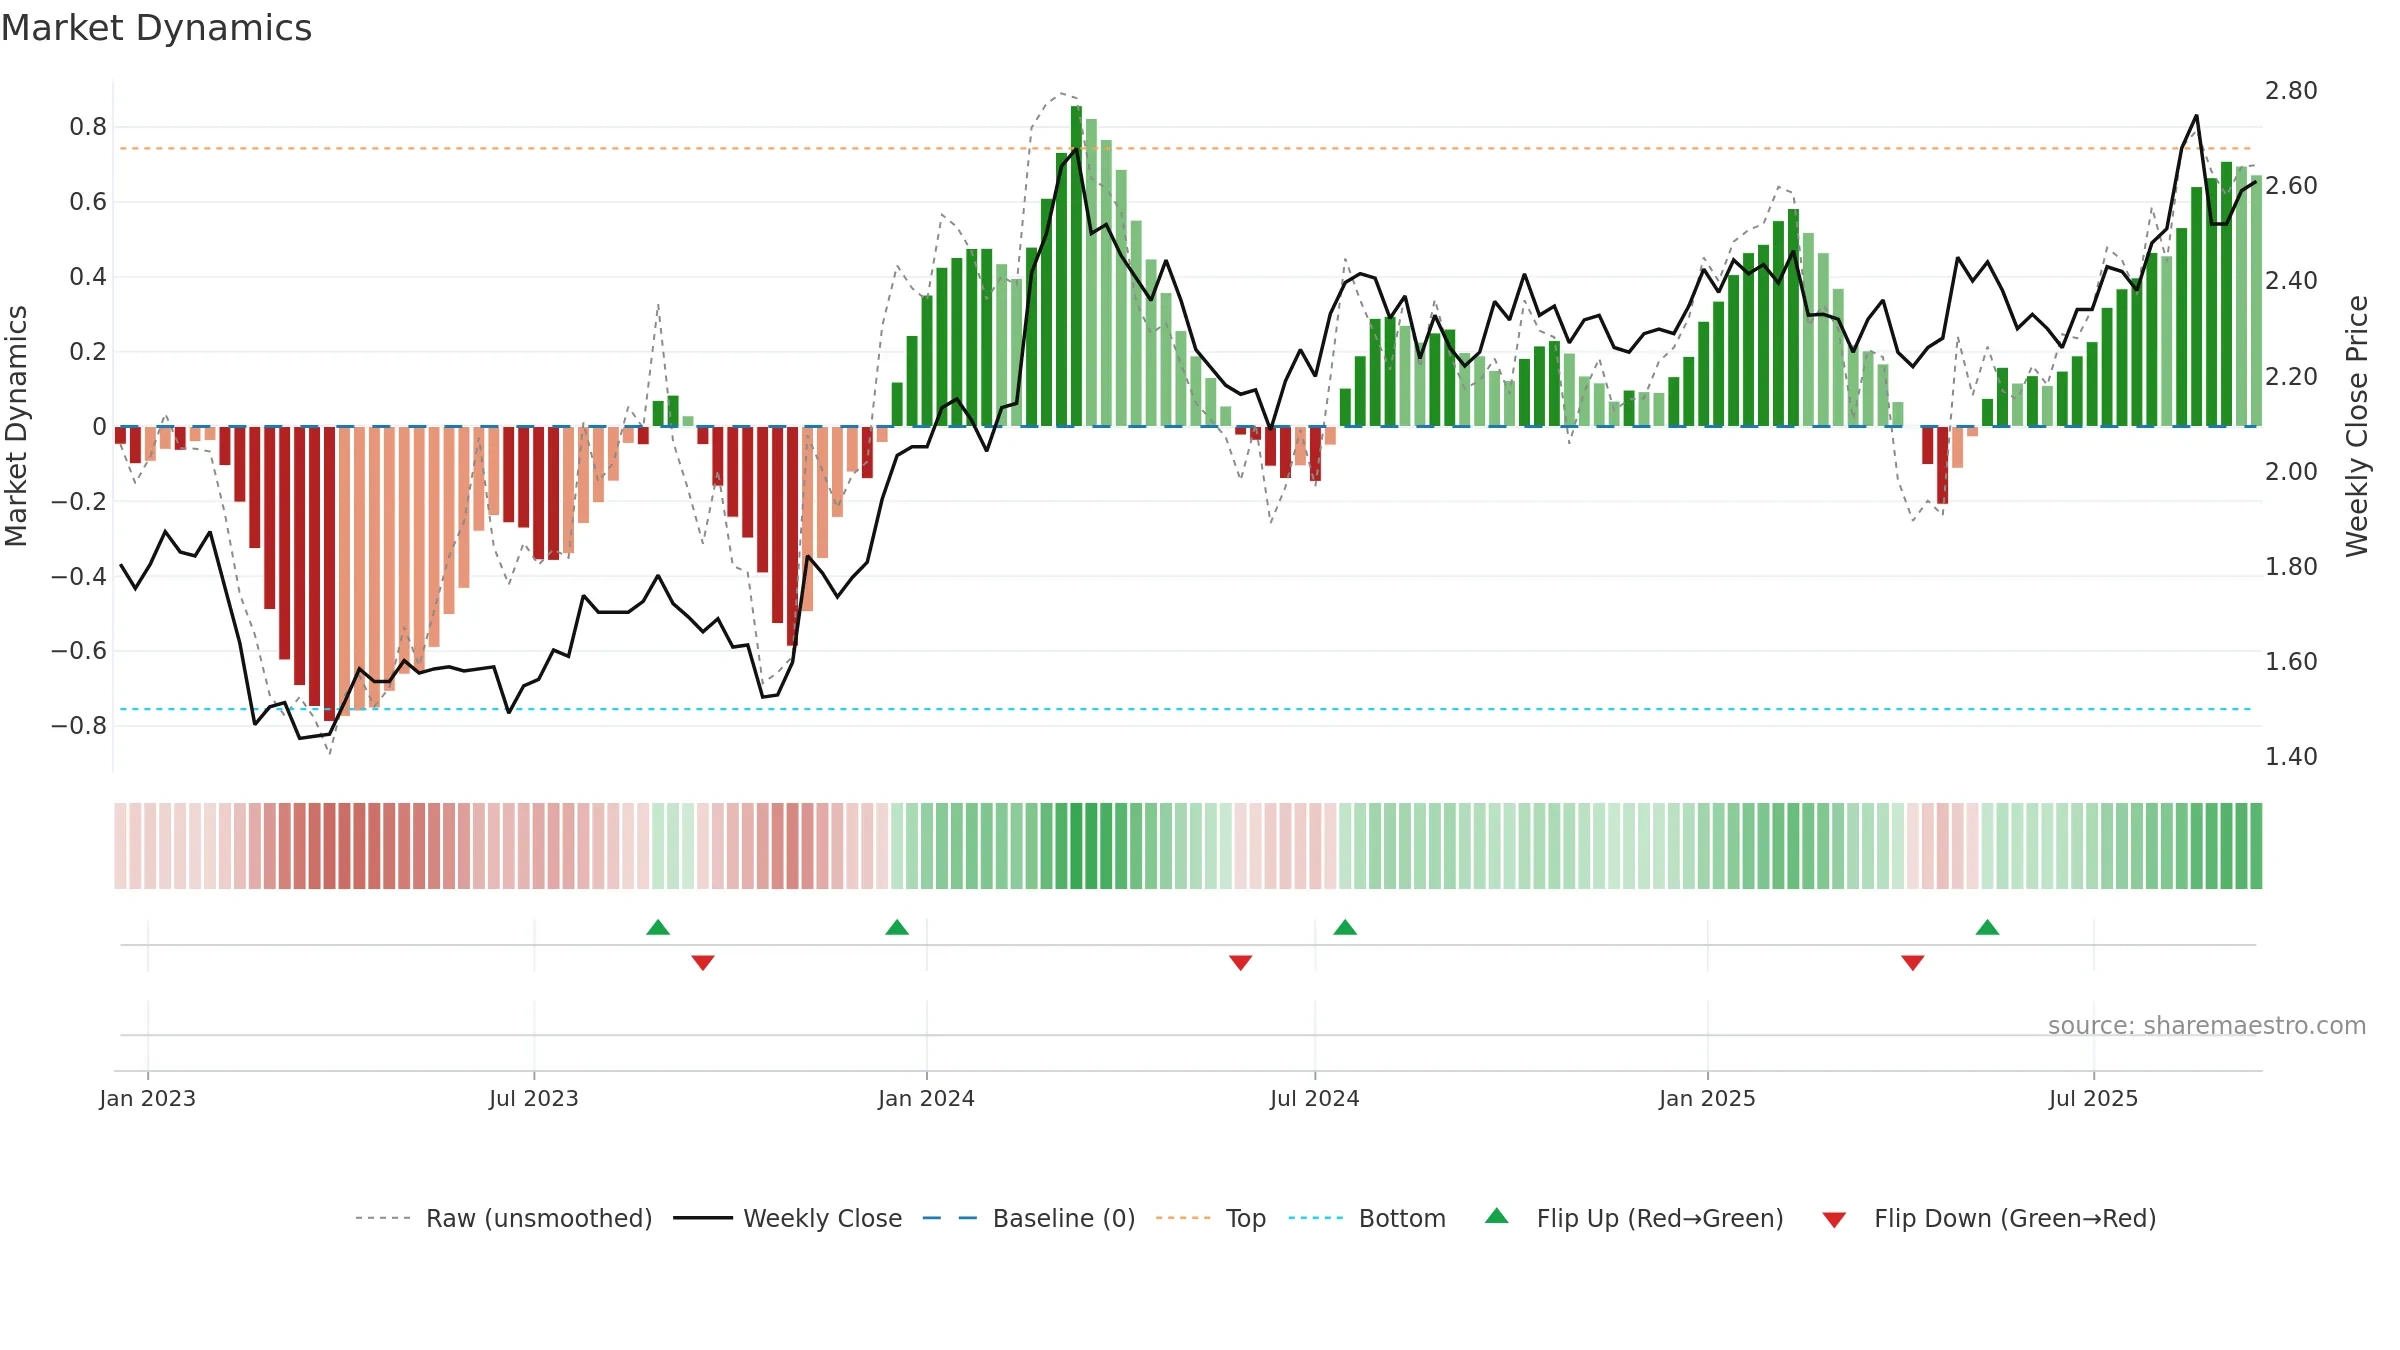
Task: Click the vertical Market Dynamics axis title
Action: [x=16, y=426]
